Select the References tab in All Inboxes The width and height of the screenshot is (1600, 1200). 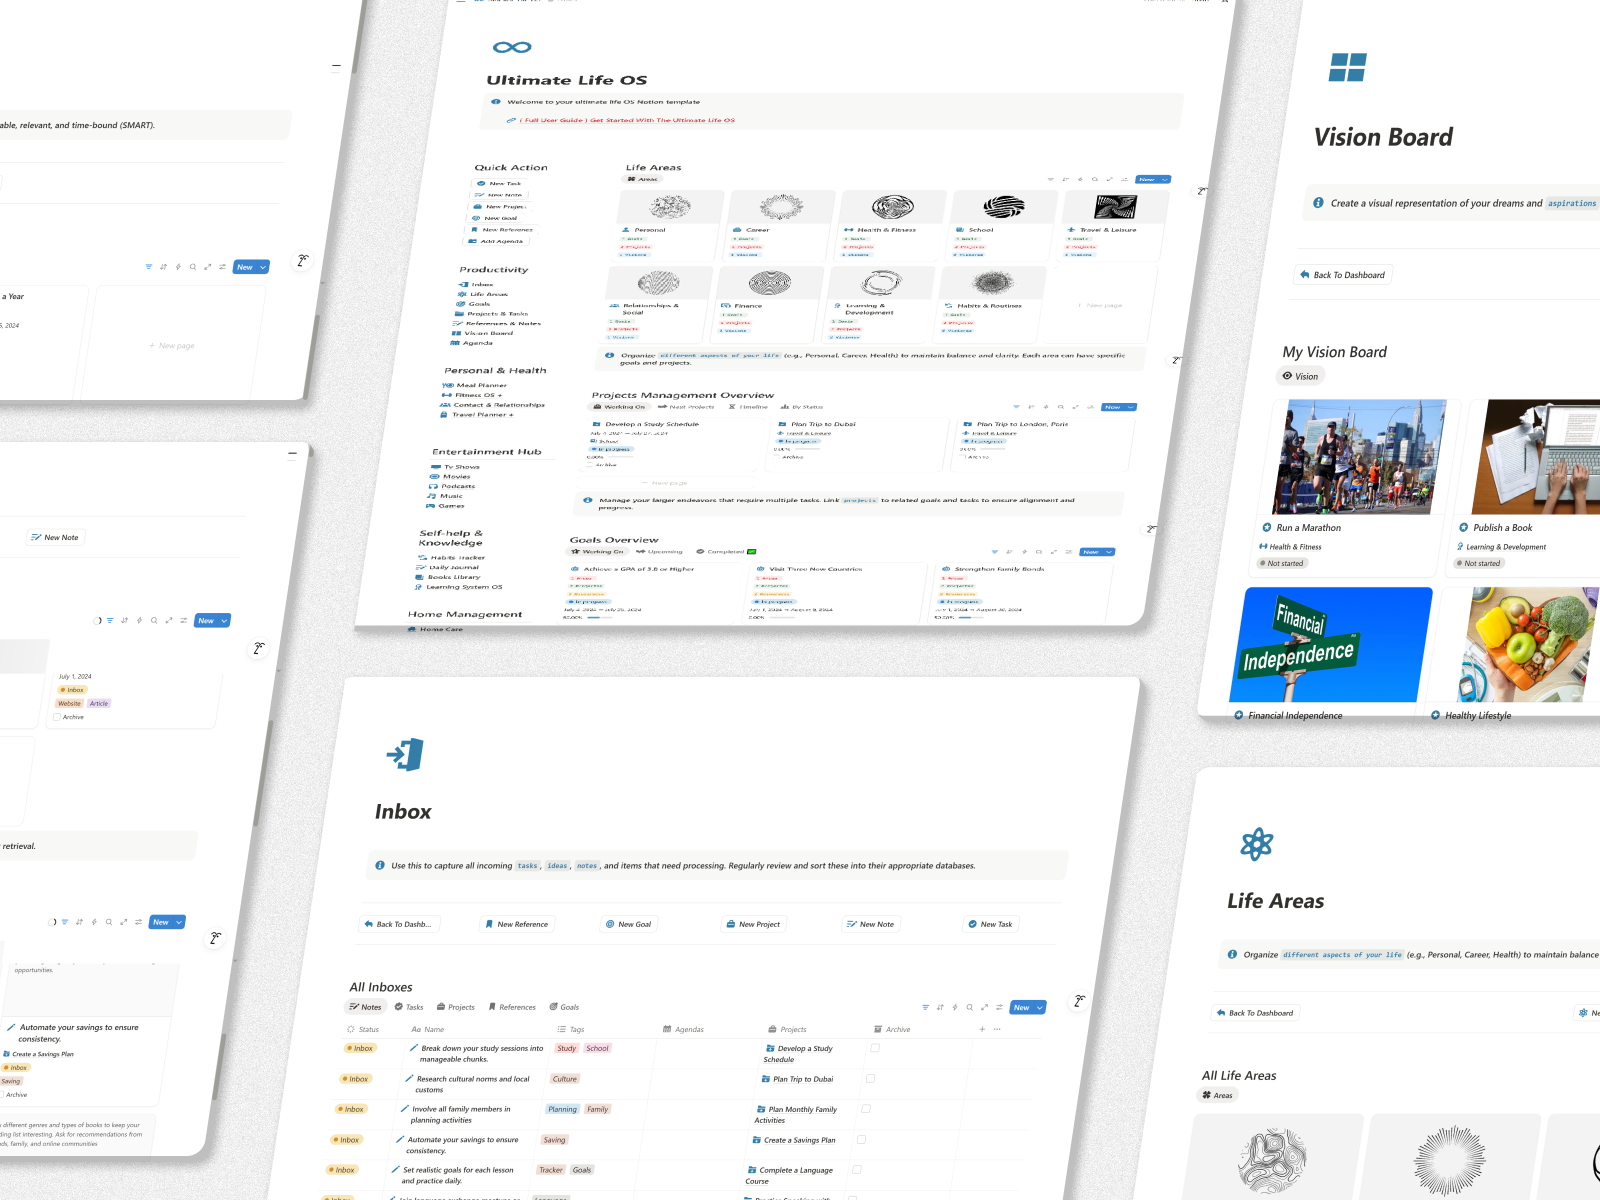[x=511, y=1007]
